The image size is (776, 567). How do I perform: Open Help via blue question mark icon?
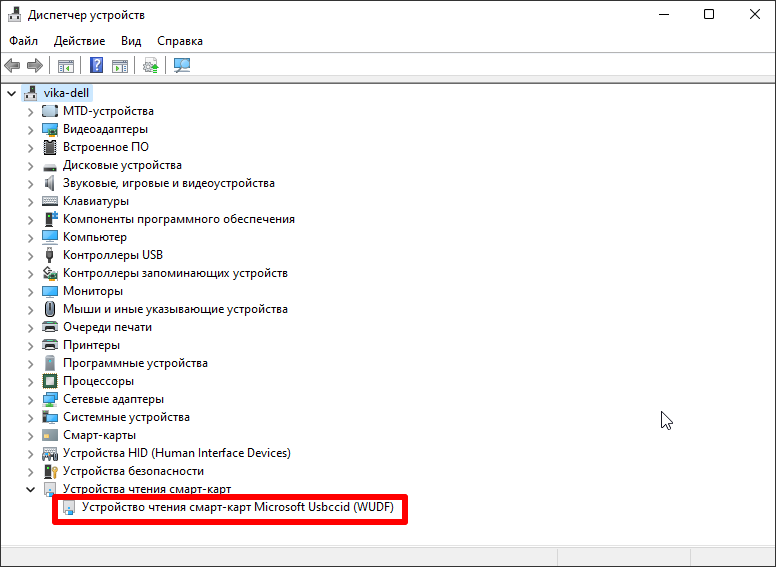coord(97,66)
